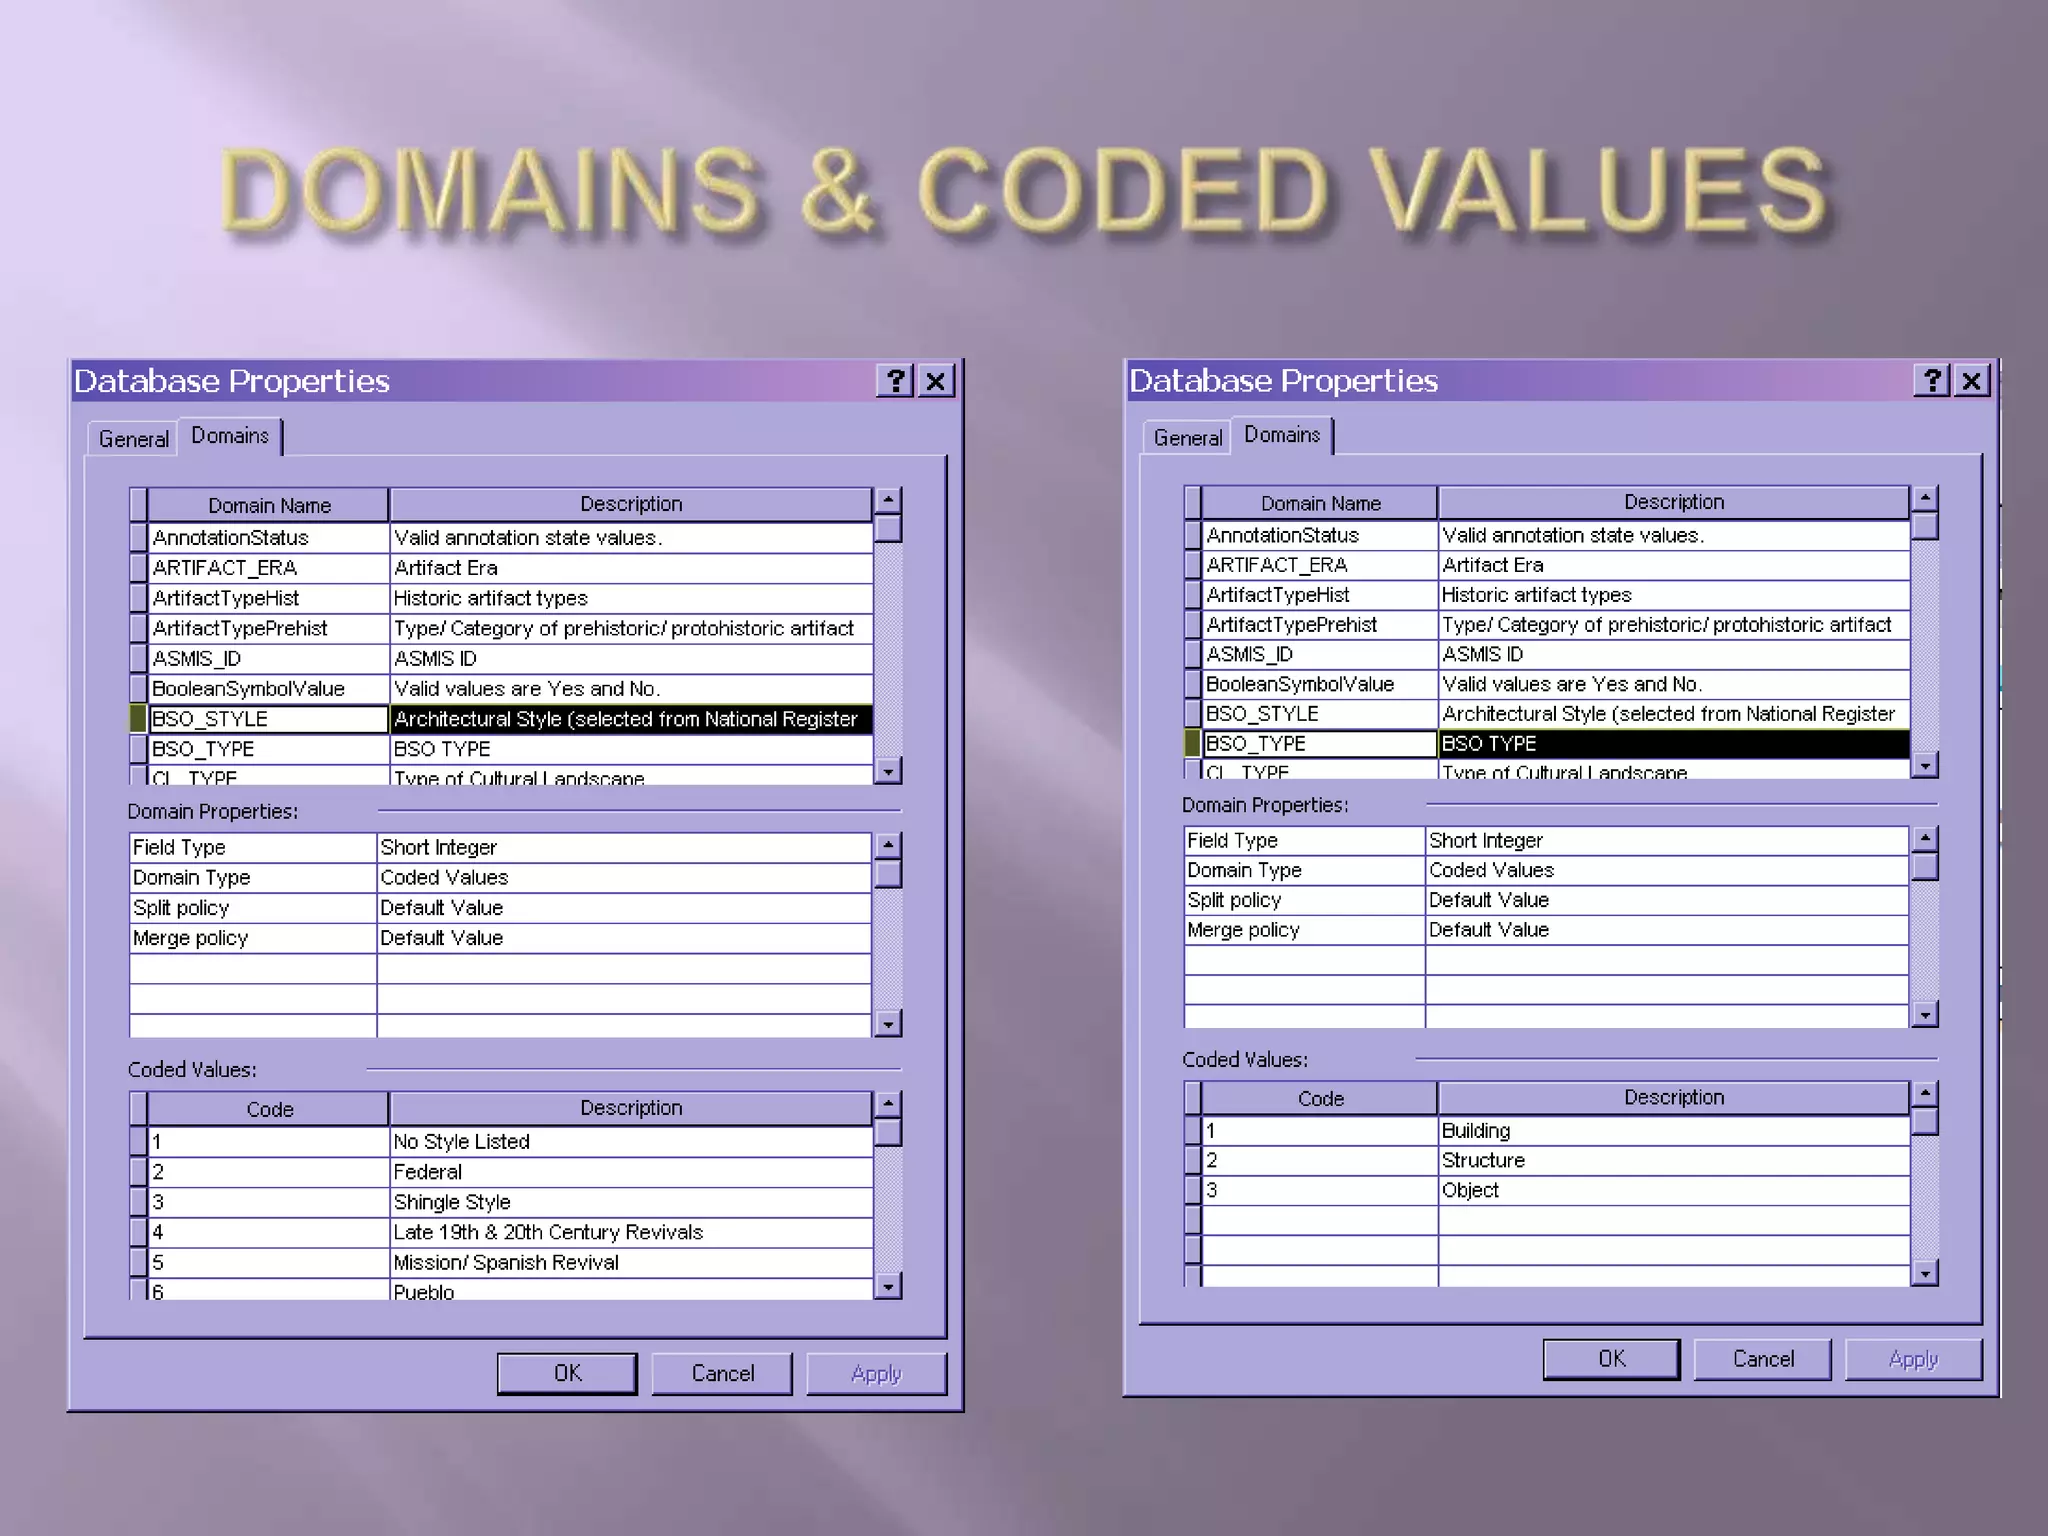
Task: Select row header of BSO_TYPE in right dialog
Action: click(x=1192, y=743)
